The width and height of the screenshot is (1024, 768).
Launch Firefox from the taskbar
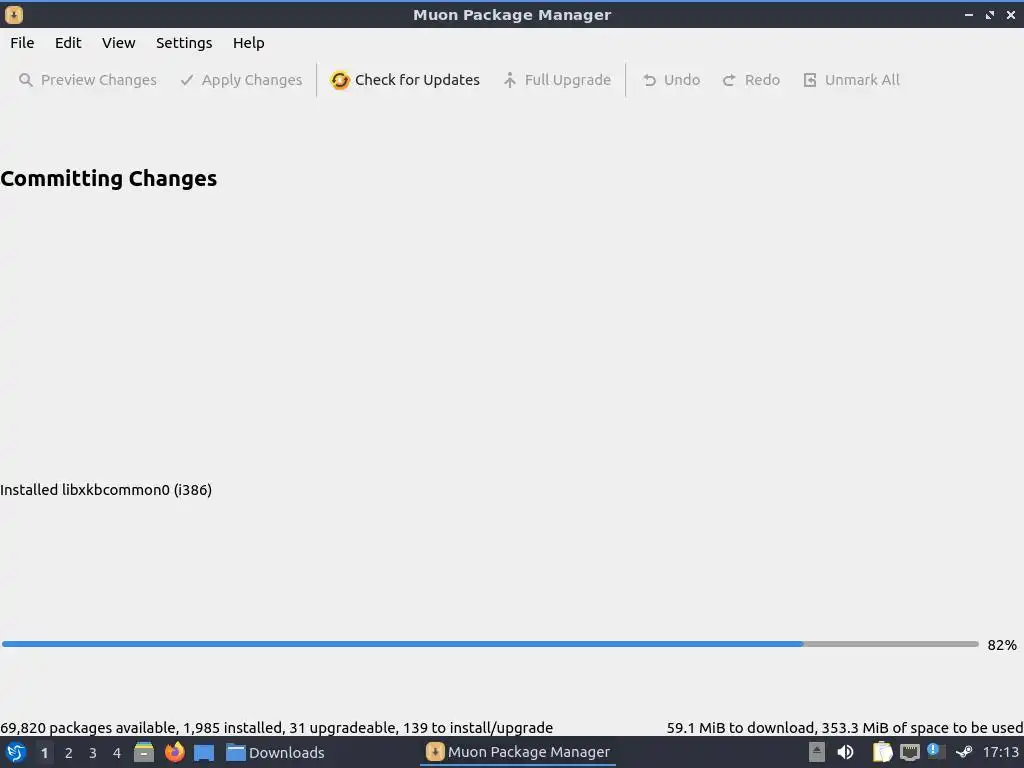[x=174, y=752]
